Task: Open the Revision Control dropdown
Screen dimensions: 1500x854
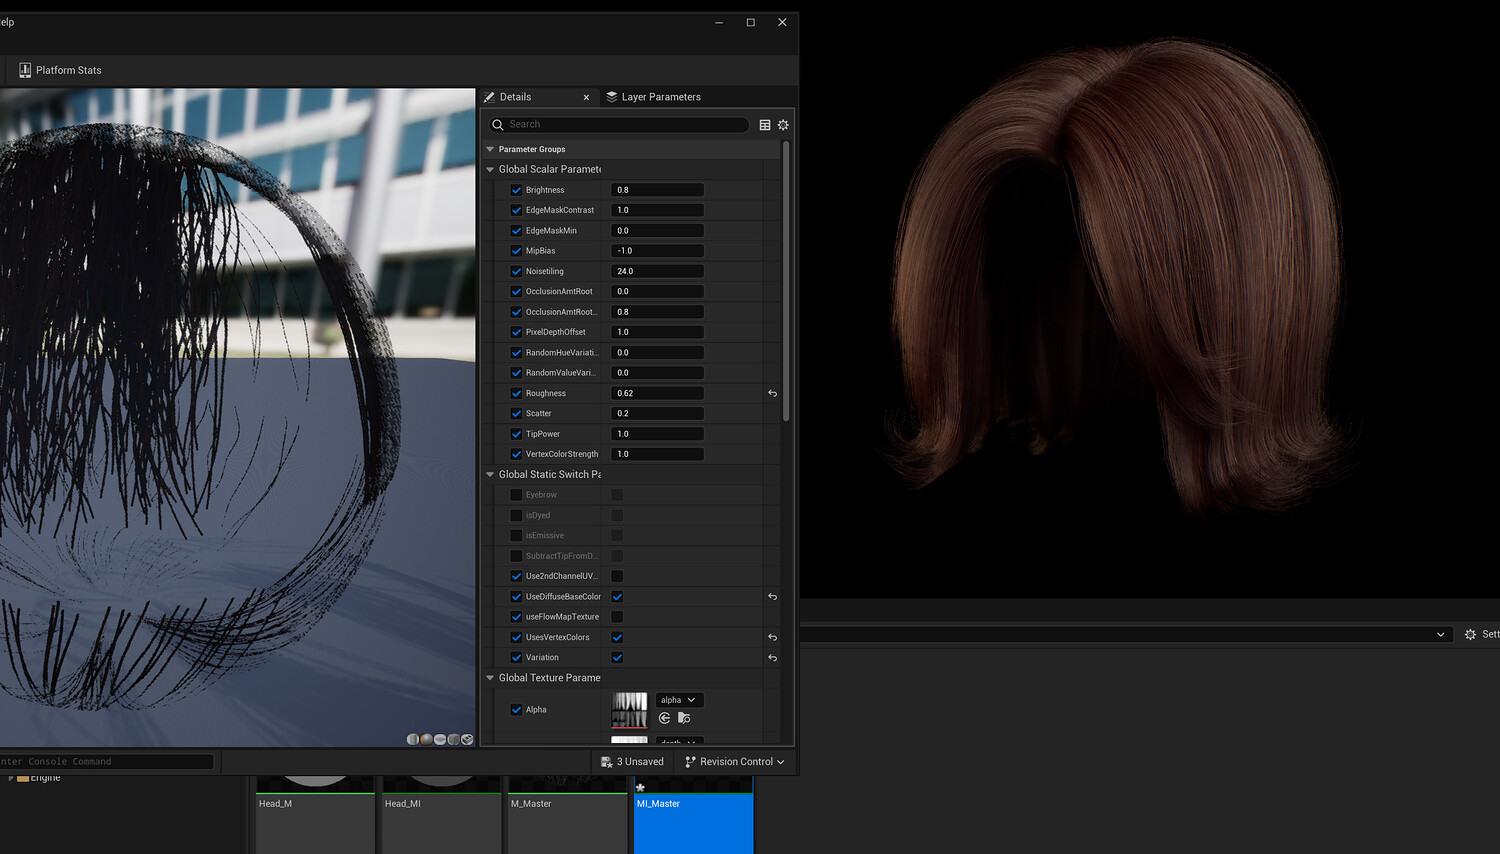Action: (x=735, y=762)
